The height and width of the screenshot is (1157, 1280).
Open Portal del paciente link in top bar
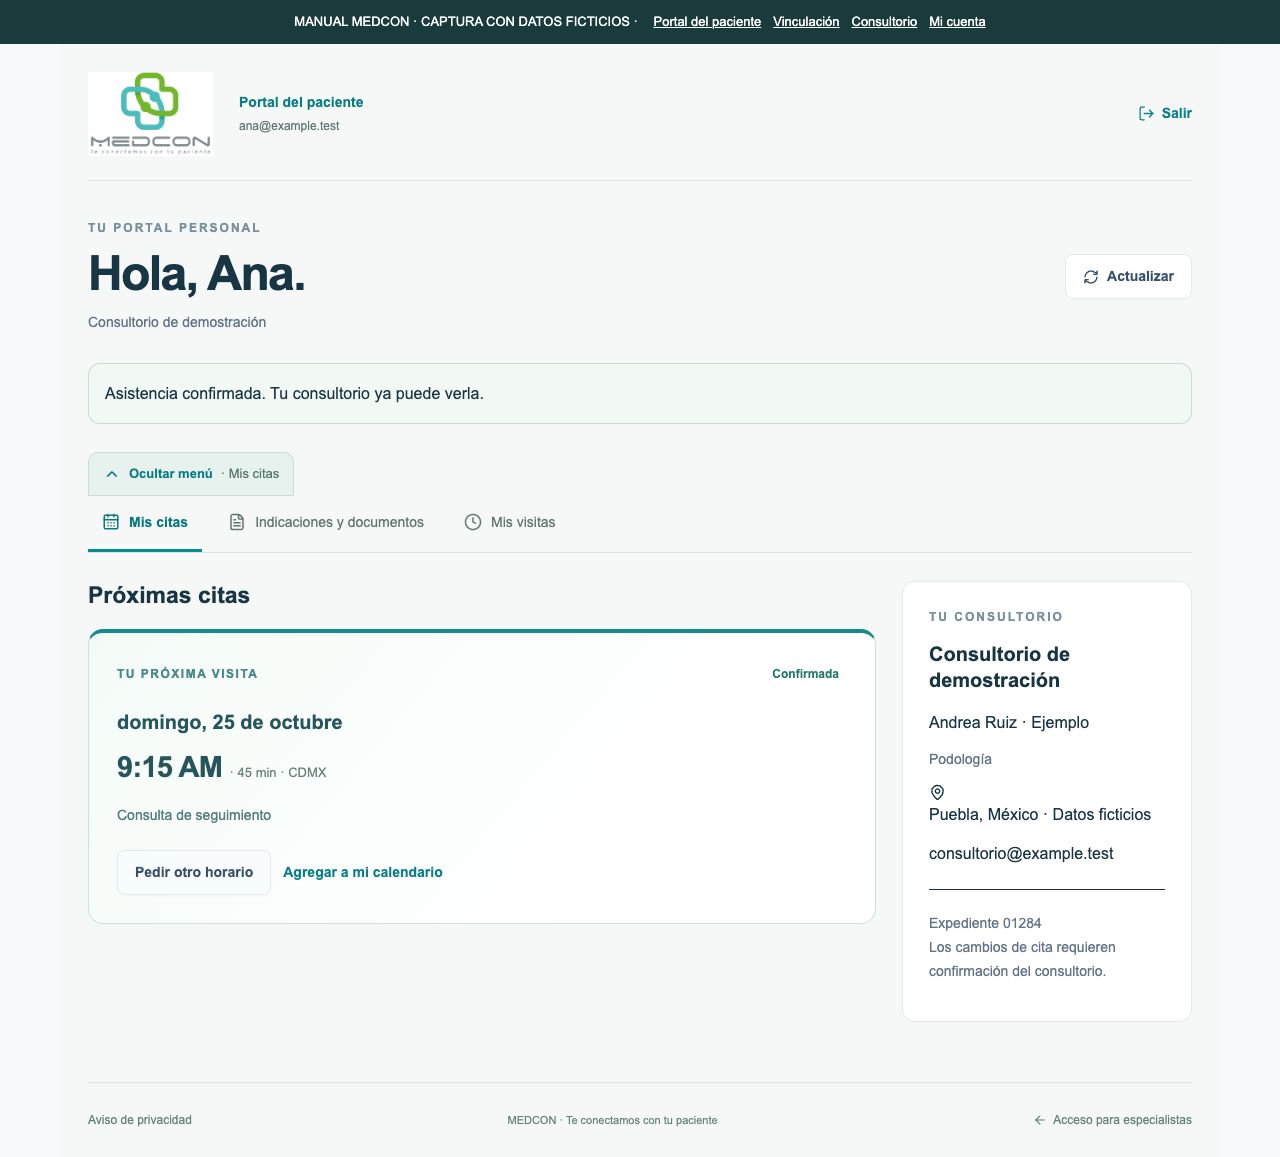[707, 22]
